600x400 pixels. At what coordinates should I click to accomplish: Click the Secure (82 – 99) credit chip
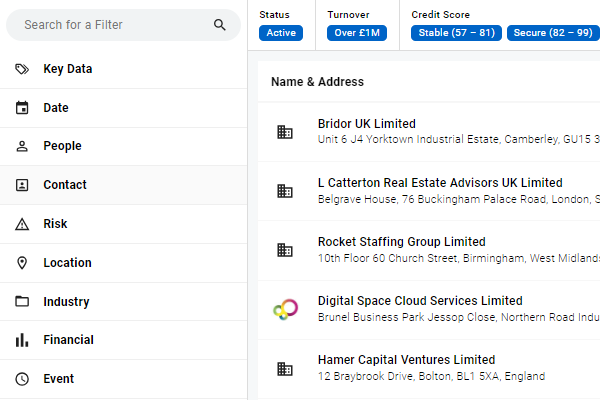click(x=553, y=33)
